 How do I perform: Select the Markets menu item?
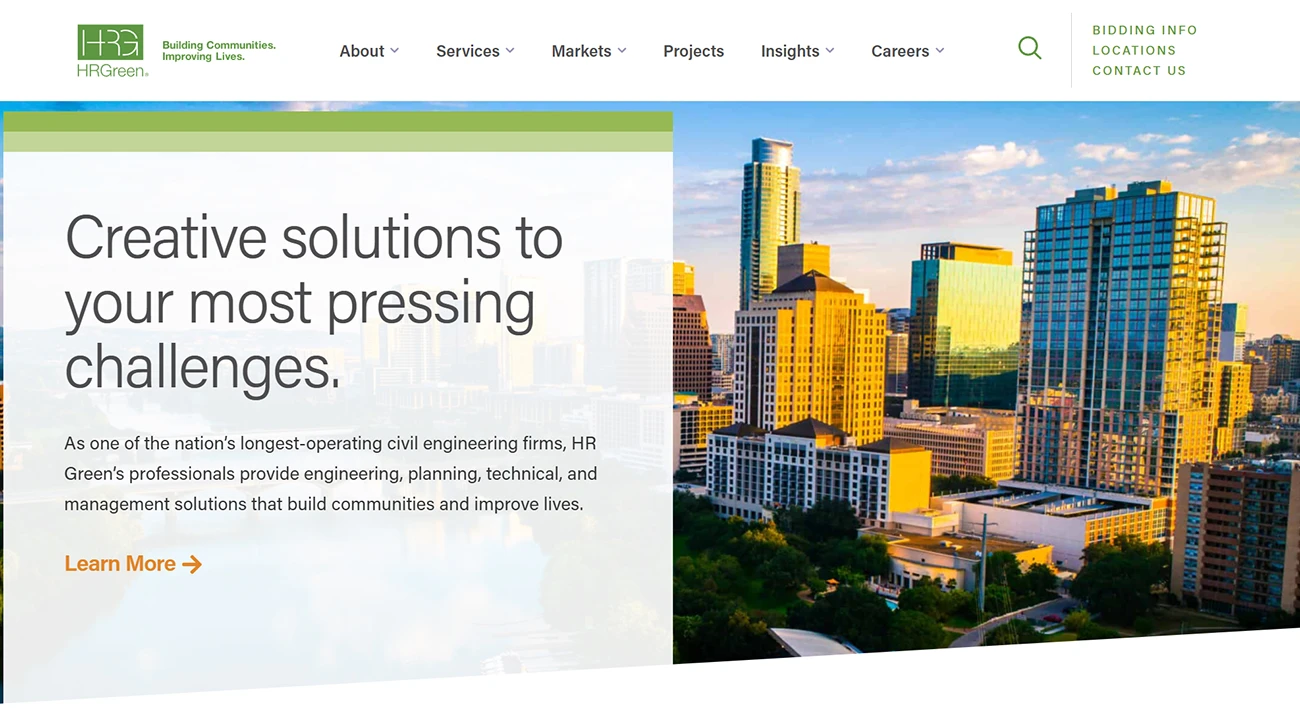click(581, 51)
